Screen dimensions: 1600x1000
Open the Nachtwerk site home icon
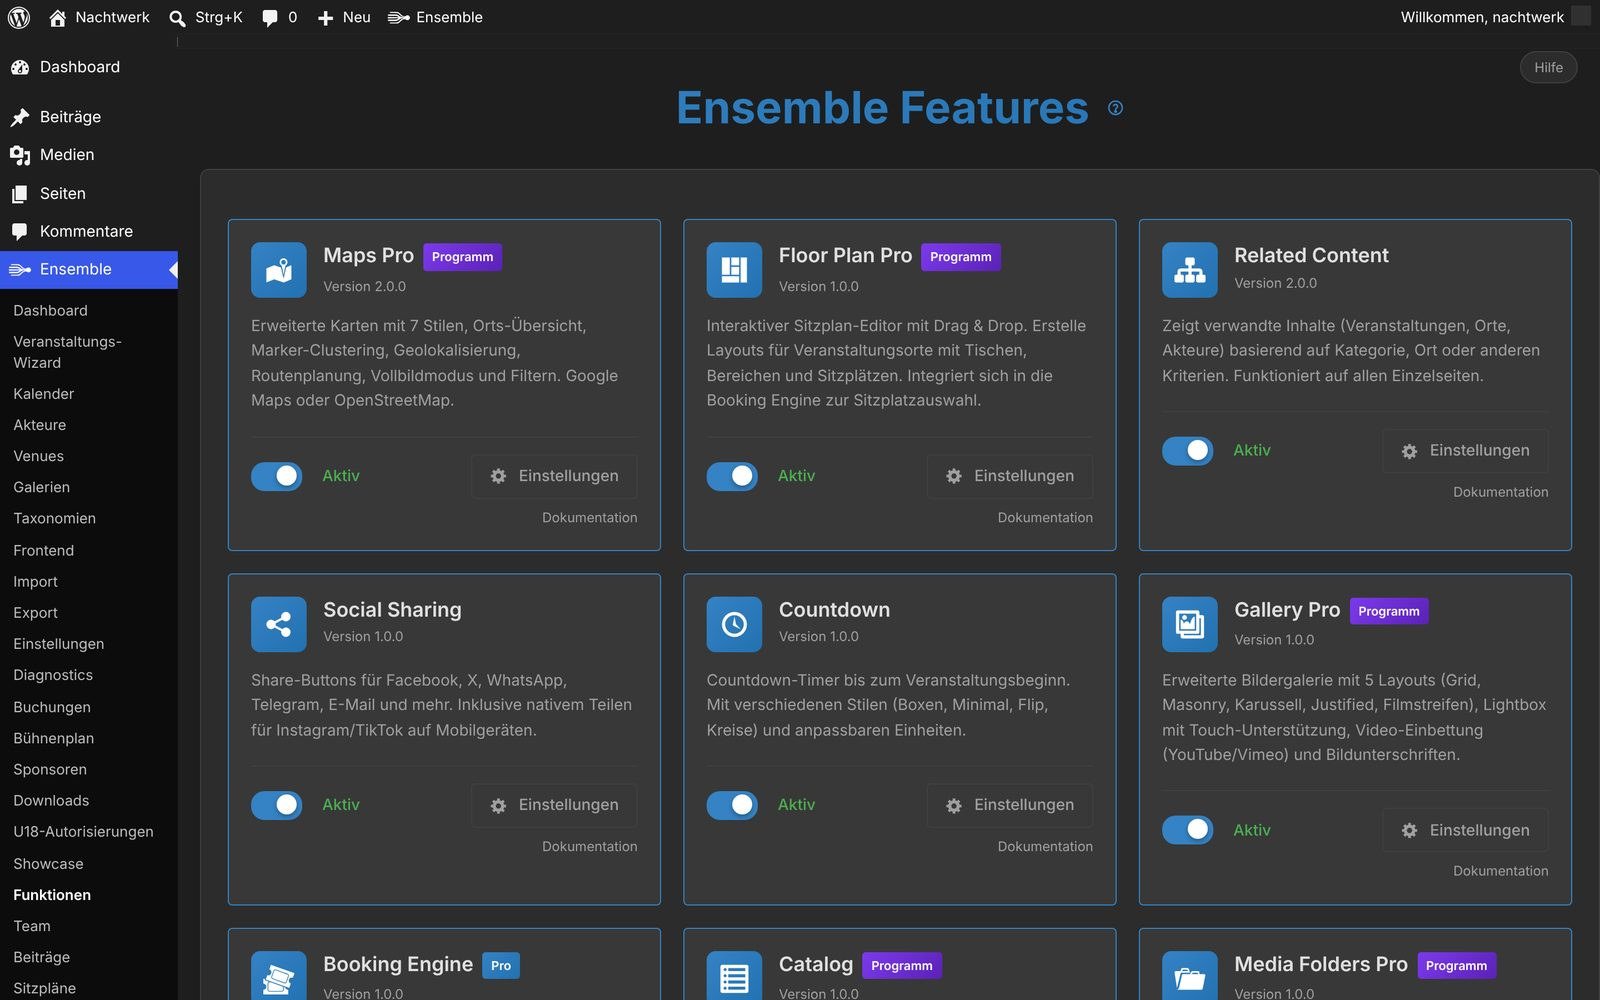(57, 17)
